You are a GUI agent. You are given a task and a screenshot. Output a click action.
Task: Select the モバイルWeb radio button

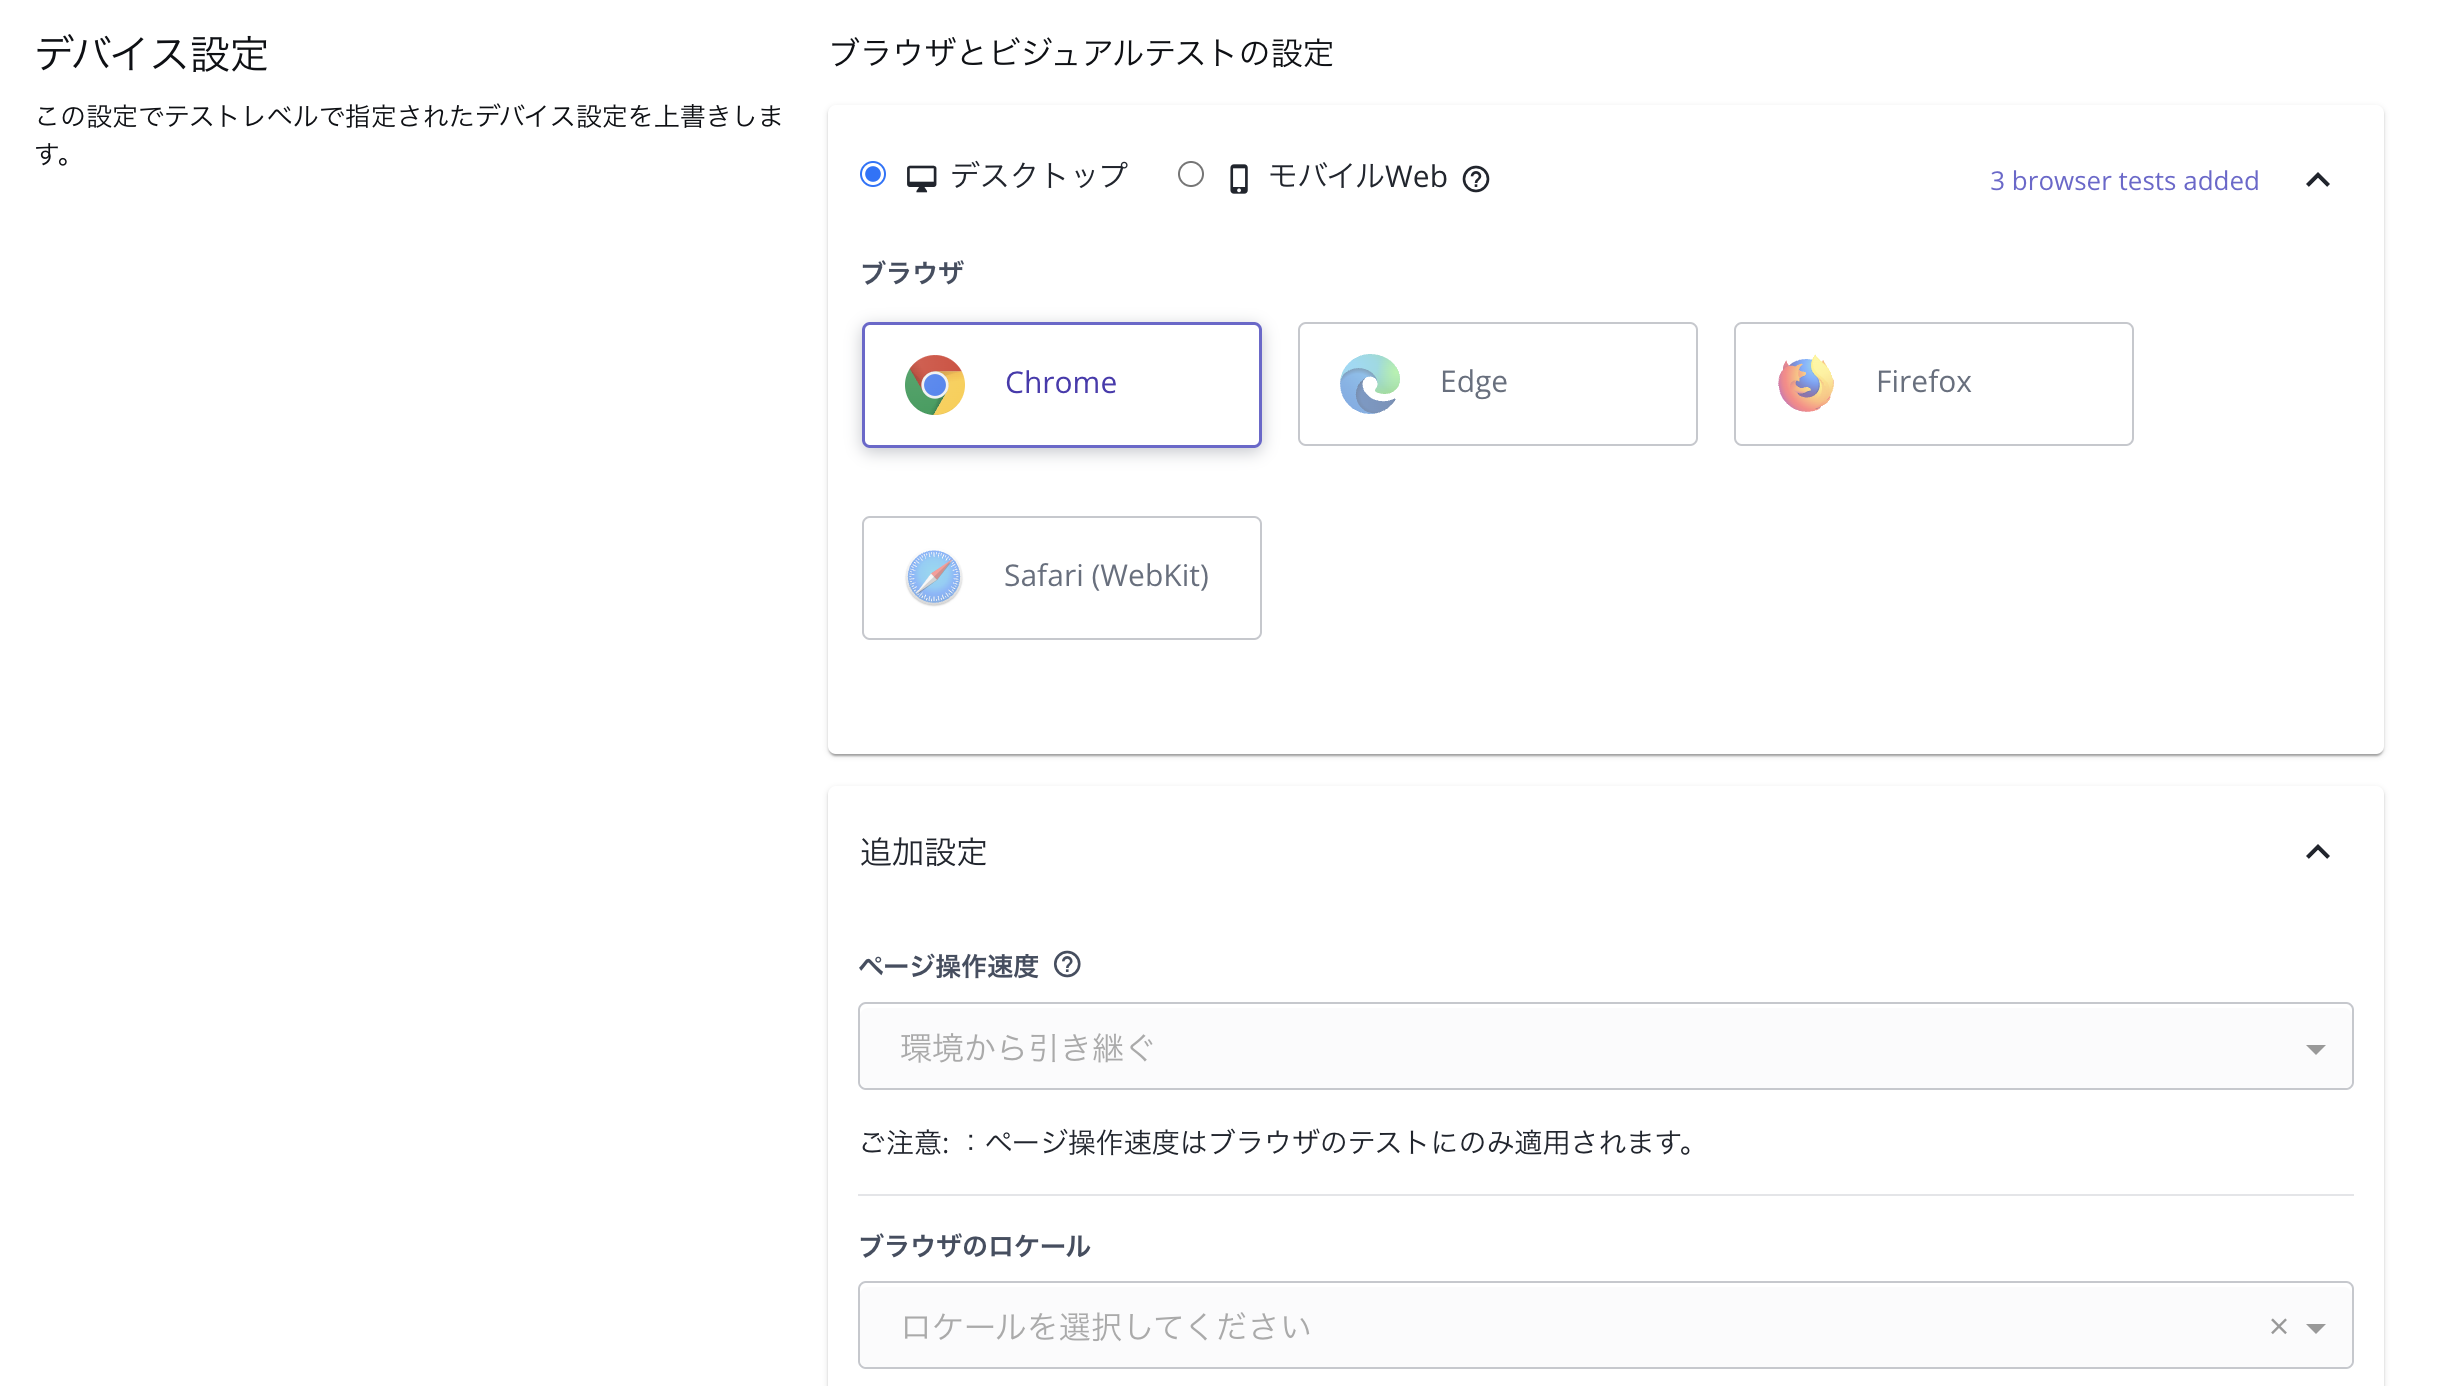[x=1190, y=175]
